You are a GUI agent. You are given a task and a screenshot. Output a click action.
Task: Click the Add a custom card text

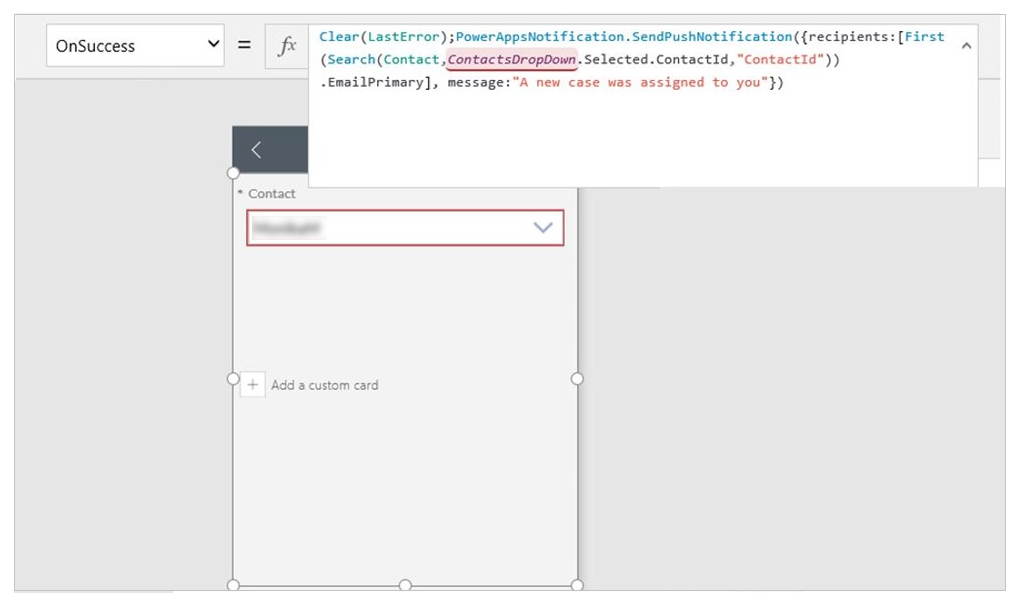[325, 385]
